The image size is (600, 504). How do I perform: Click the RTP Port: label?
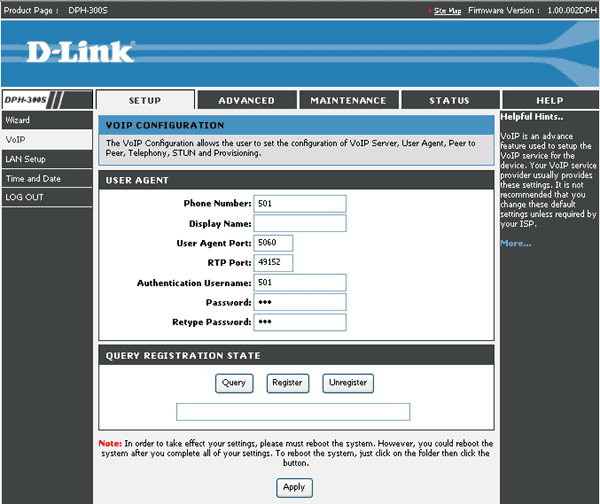(x=230, y=263)
